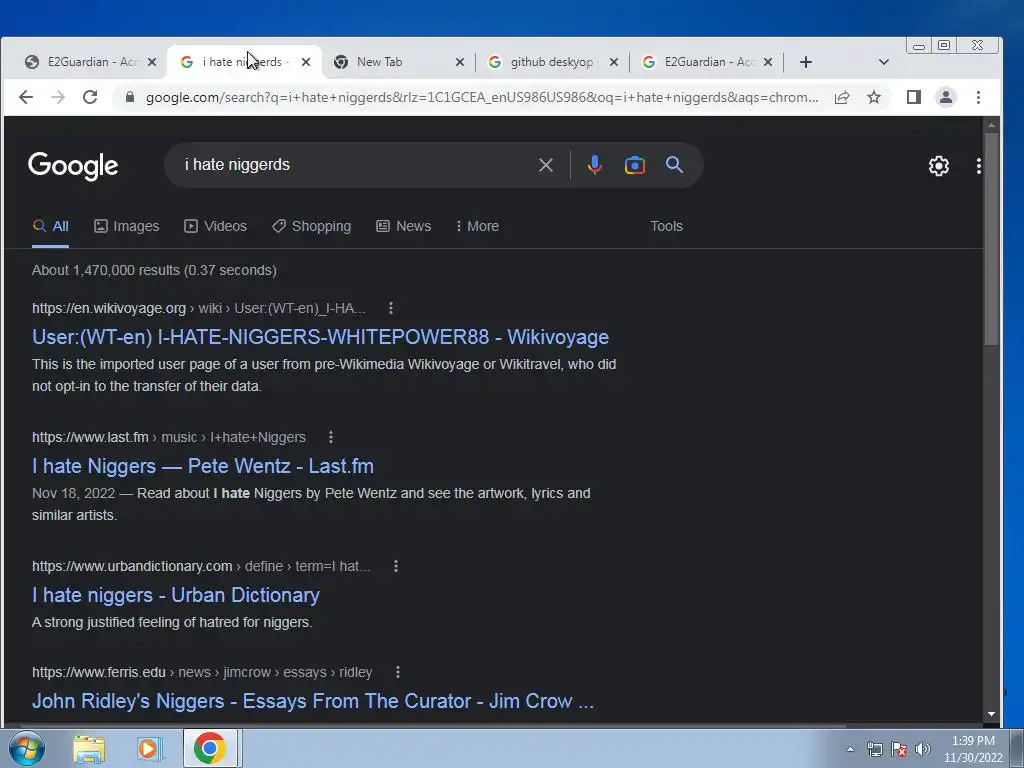View site information via the padlock icon
The image size is (1024, 768).
coord(130,97)
